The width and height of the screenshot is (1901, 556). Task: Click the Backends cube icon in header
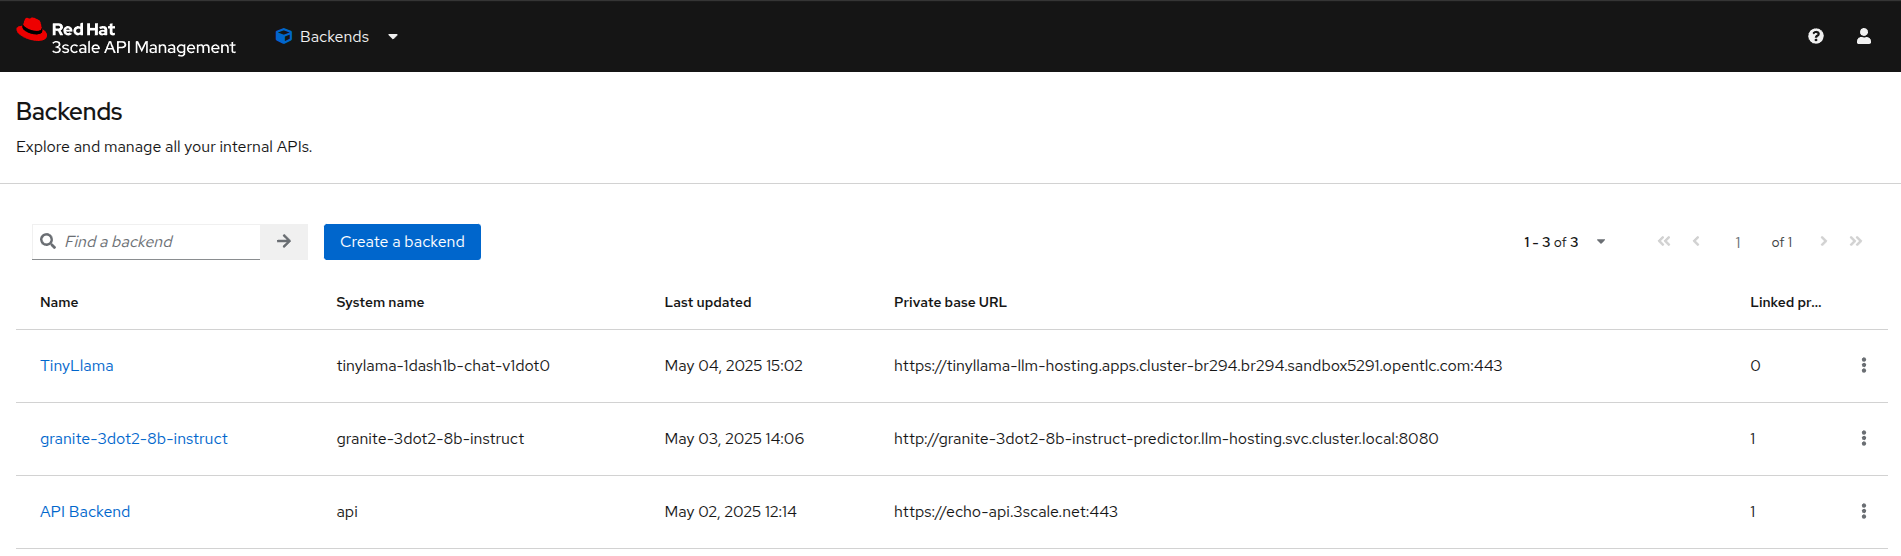(x=283, y=36)
